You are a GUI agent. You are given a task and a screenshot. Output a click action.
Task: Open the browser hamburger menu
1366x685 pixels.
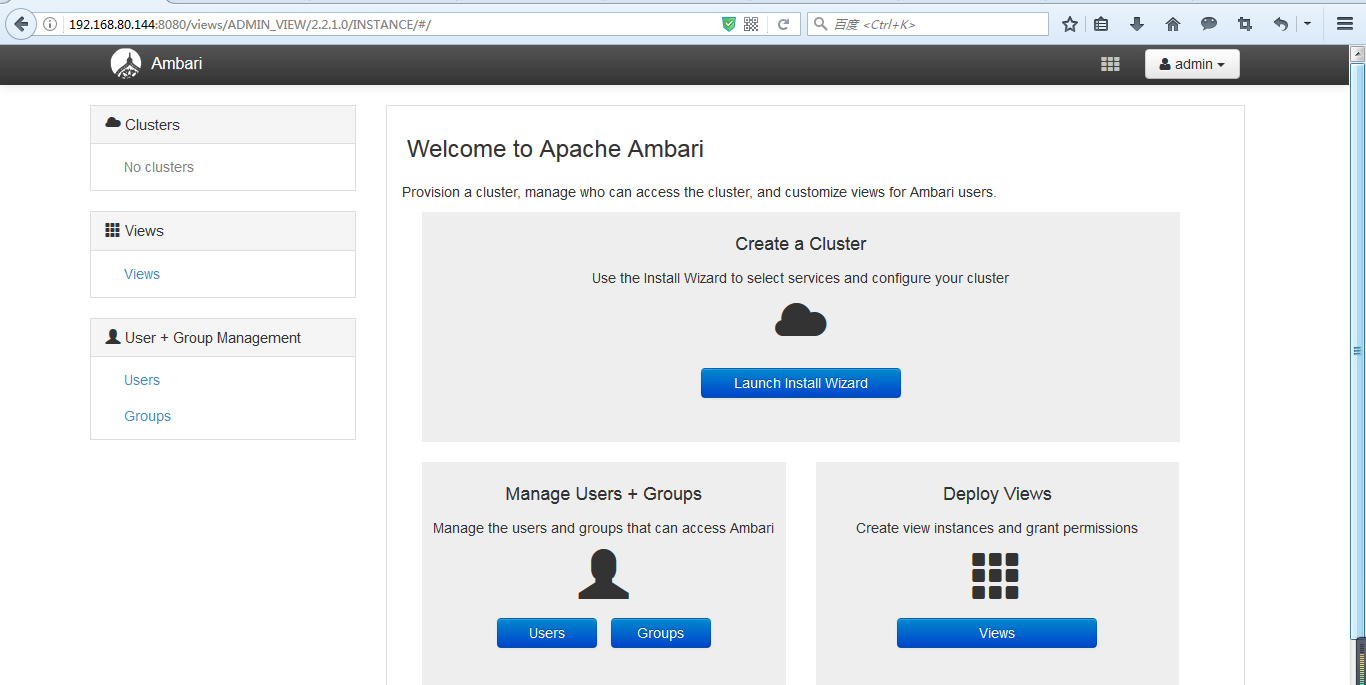[x=1345, y=24]
